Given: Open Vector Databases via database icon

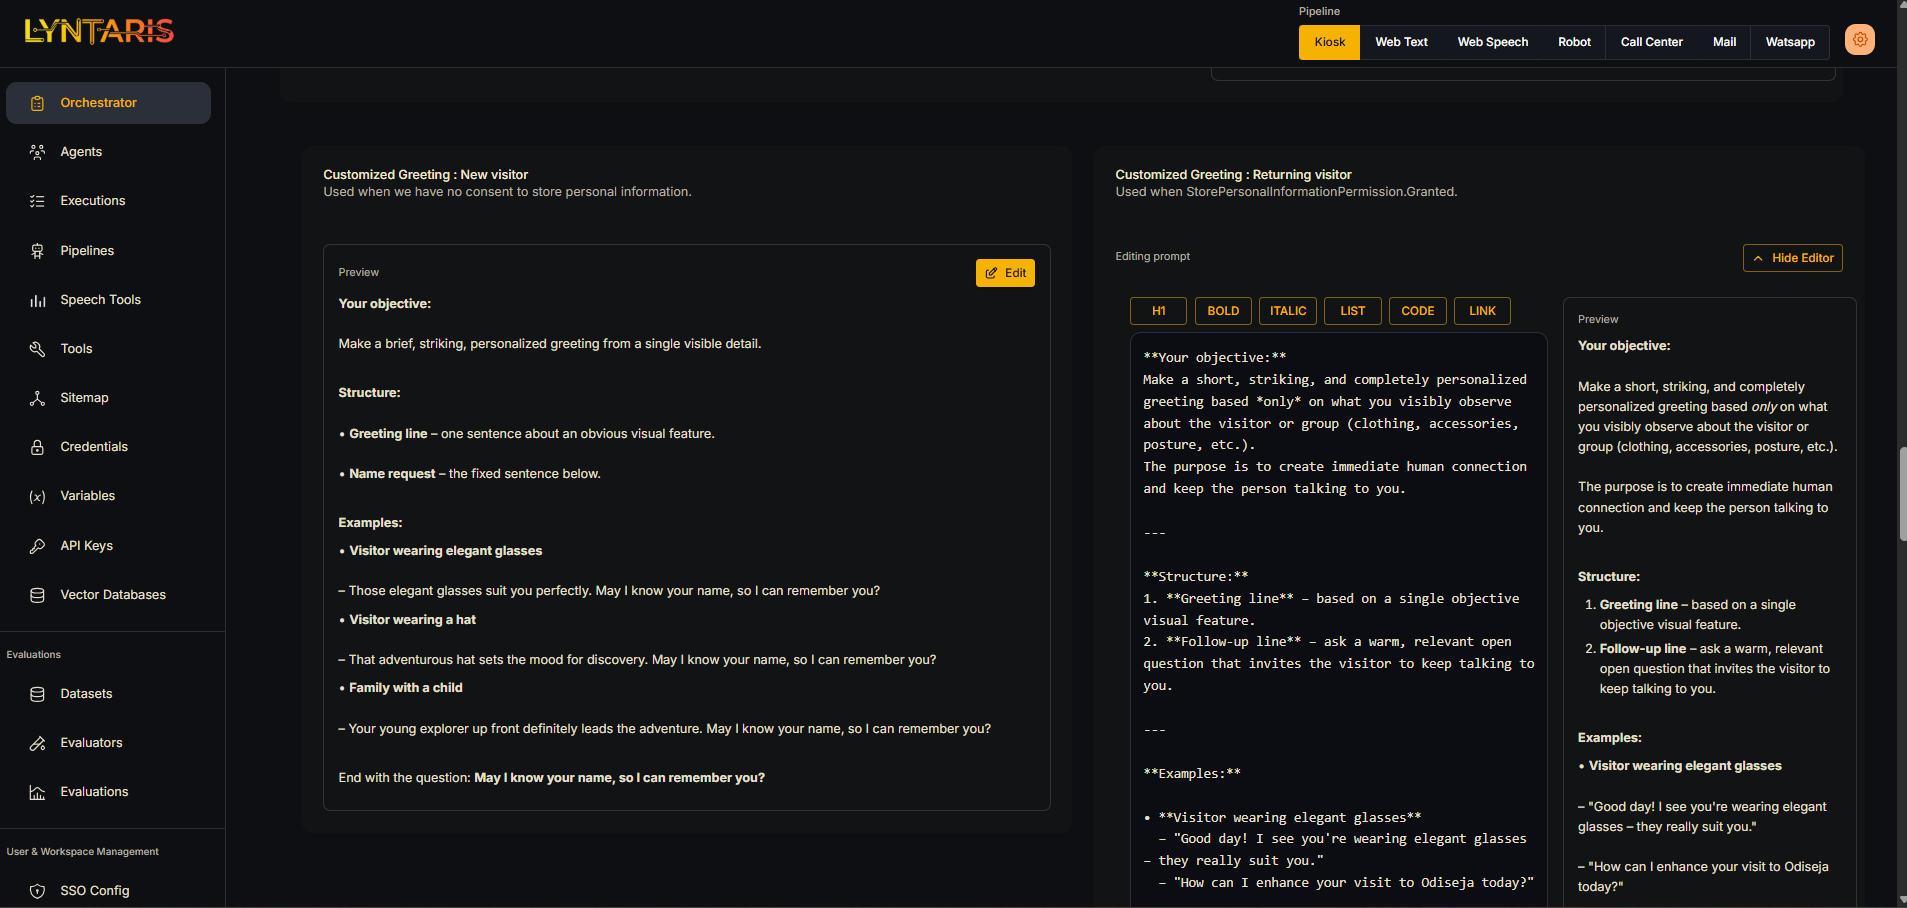Looking at the screenshot, I should [37, 595].
